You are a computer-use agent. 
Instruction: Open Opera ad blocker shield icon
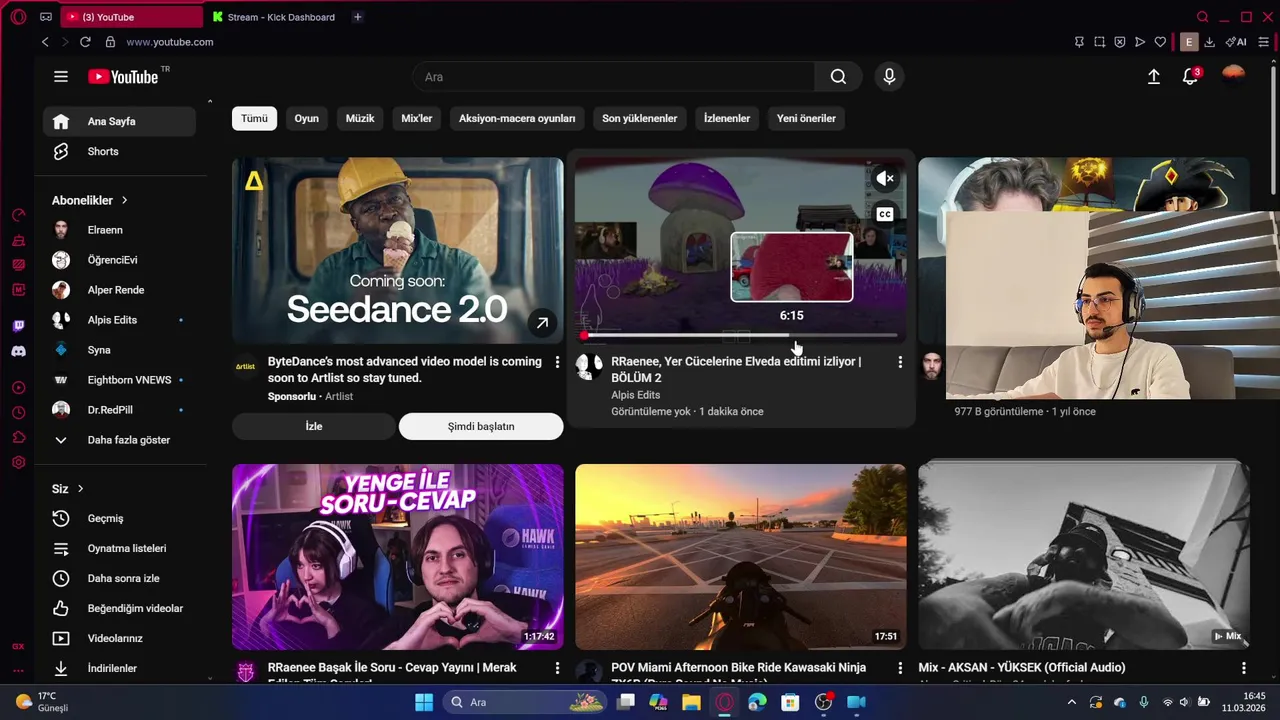(1119, 42)
